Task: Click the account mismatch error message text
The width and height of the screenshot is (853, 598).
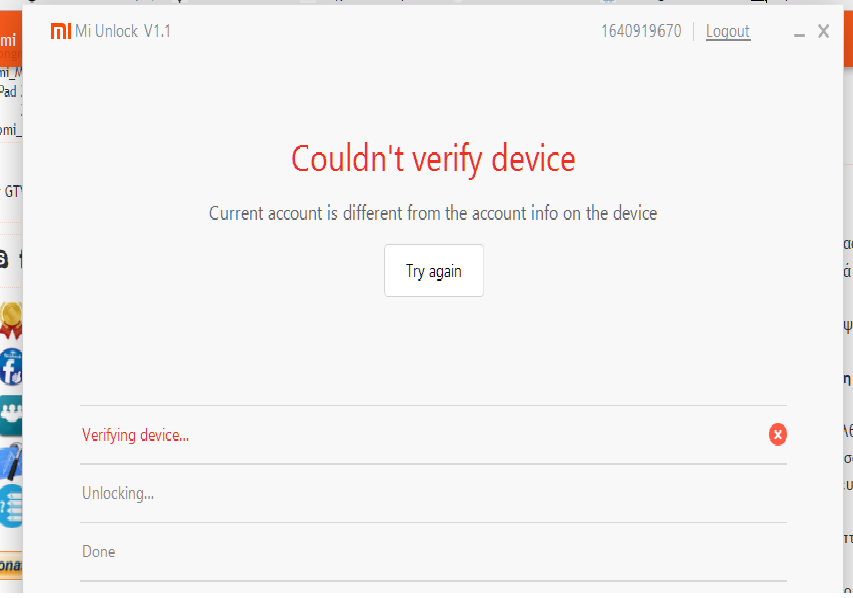Action: click(x=433, y=213)
